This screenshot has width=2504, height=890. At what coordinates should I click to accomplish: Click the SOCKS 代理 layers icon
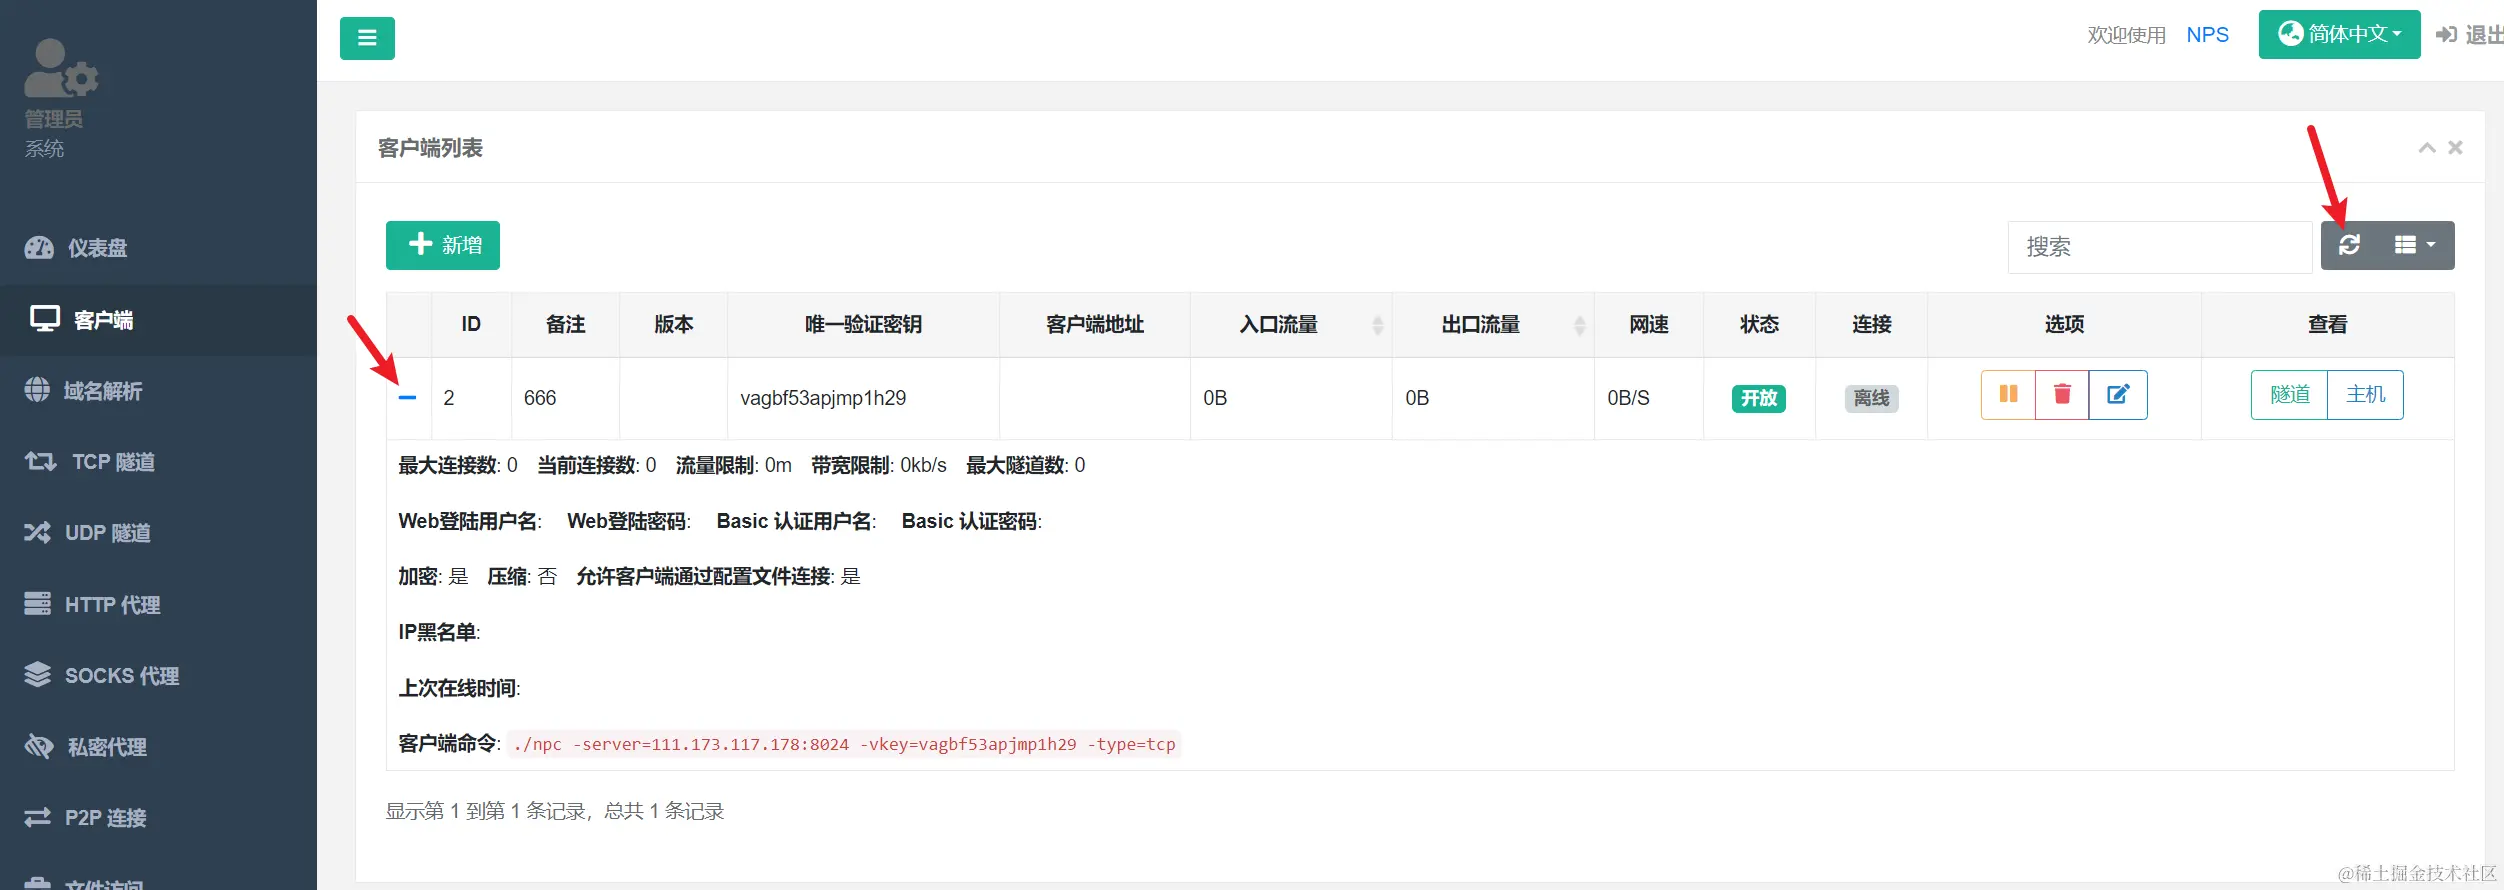pos(38,675)
